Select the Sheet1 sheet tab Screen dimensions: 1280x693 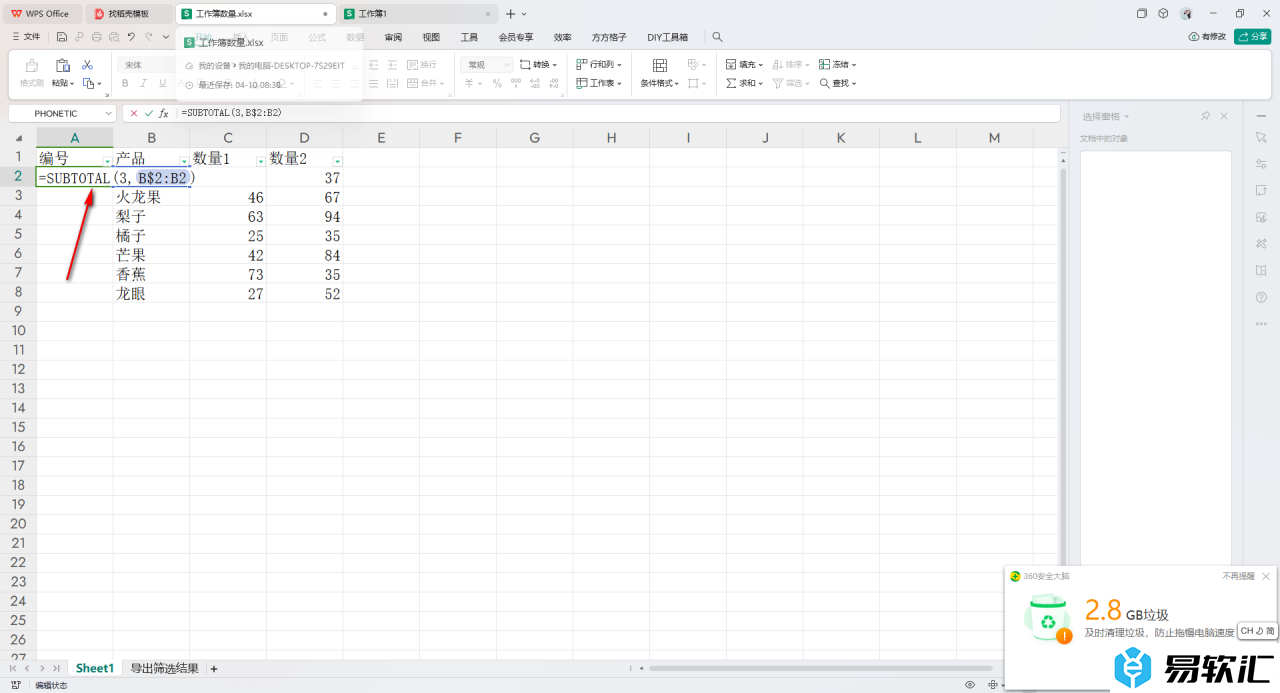(x=95, y=668)
